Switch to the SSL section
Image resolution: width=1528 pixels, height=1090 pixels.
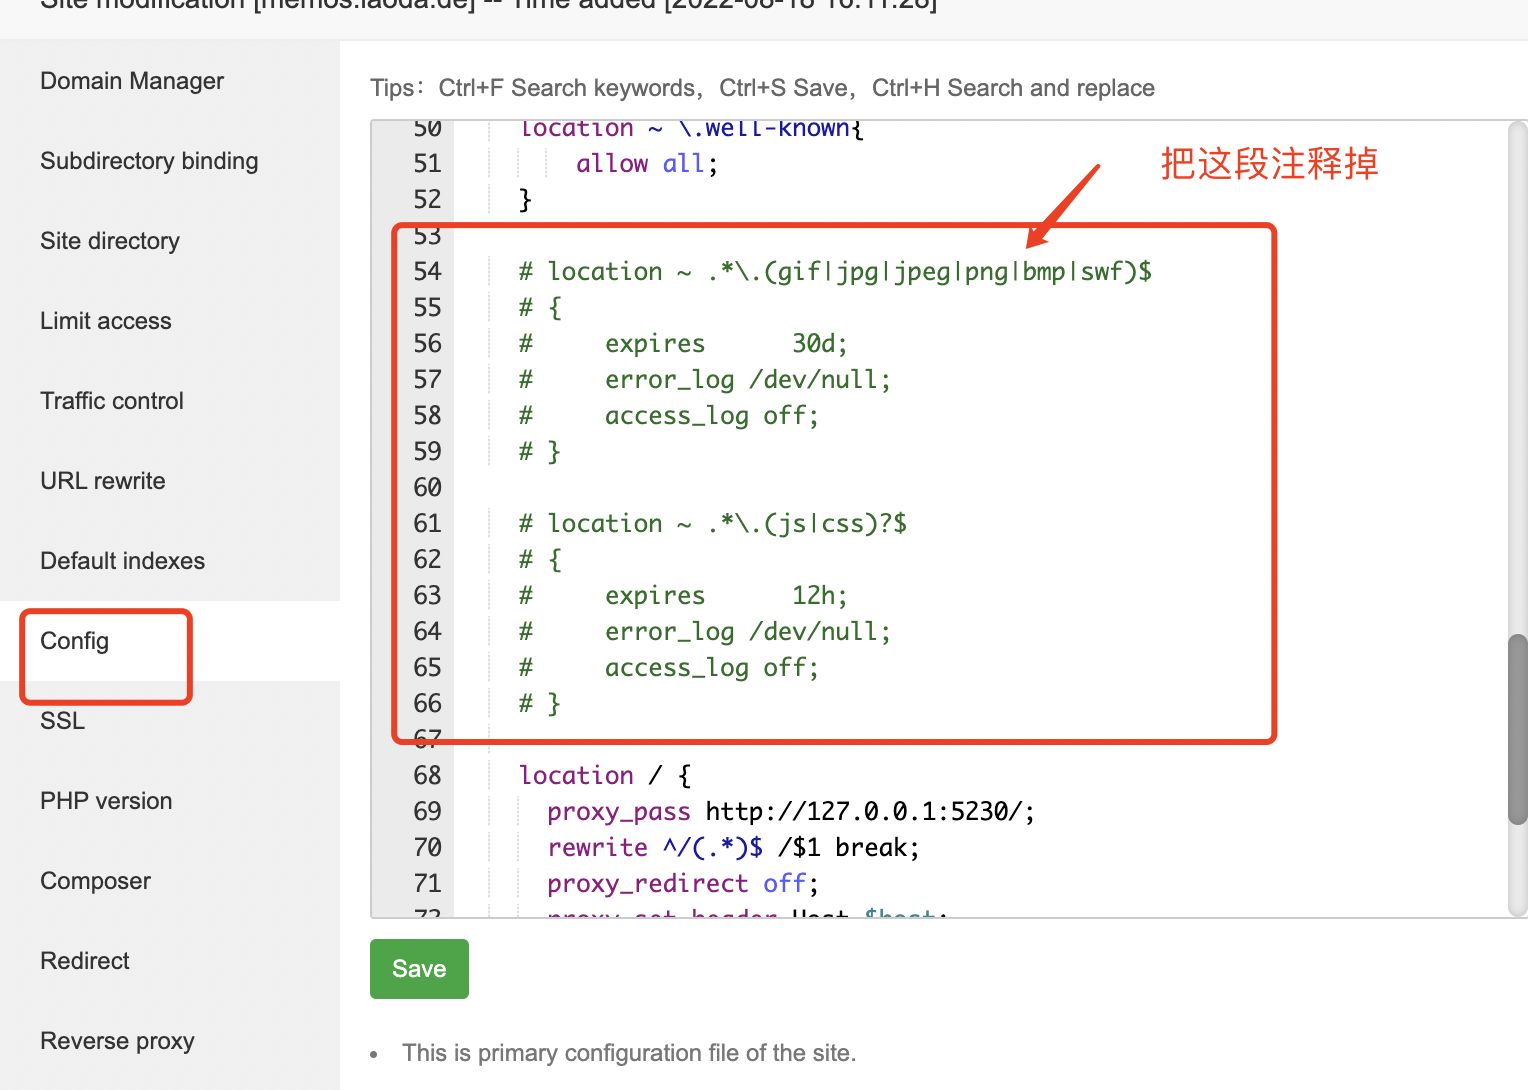pyautogui.click(x=61, y=720)
